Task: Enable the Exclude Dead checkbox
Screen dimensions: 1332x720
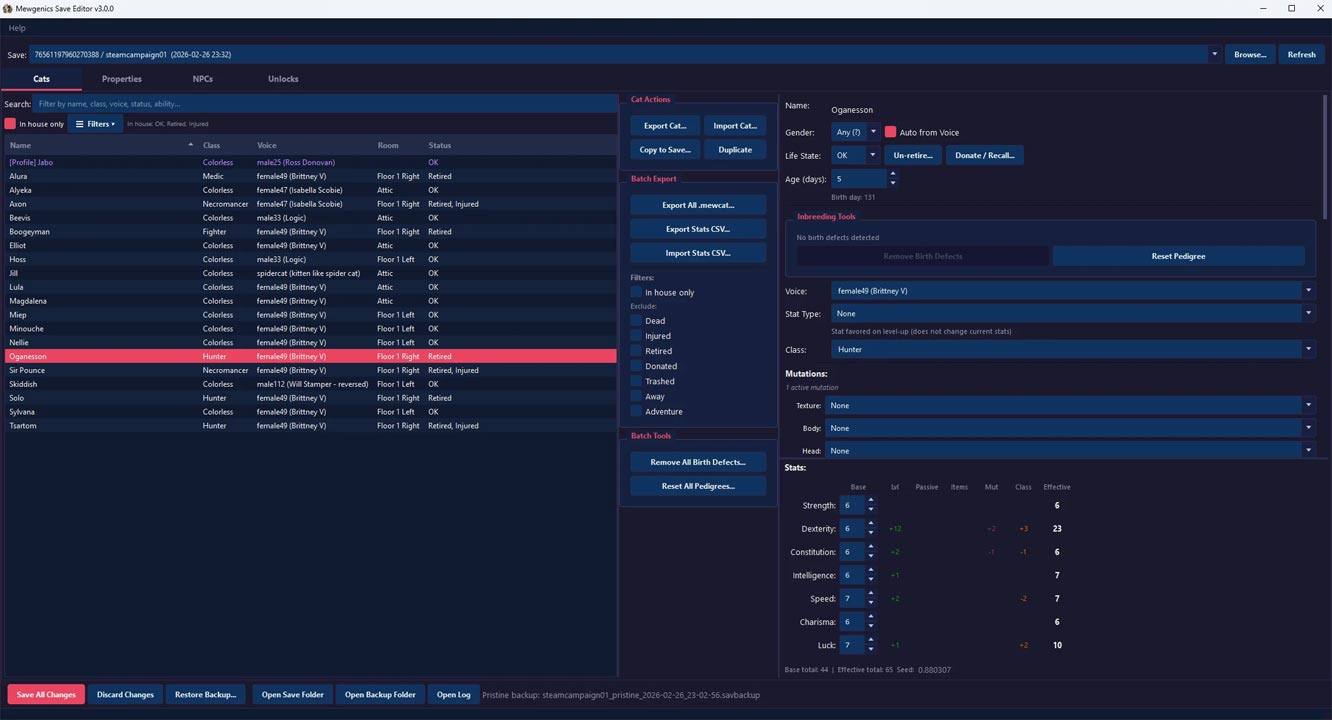Action: point(636,321)
